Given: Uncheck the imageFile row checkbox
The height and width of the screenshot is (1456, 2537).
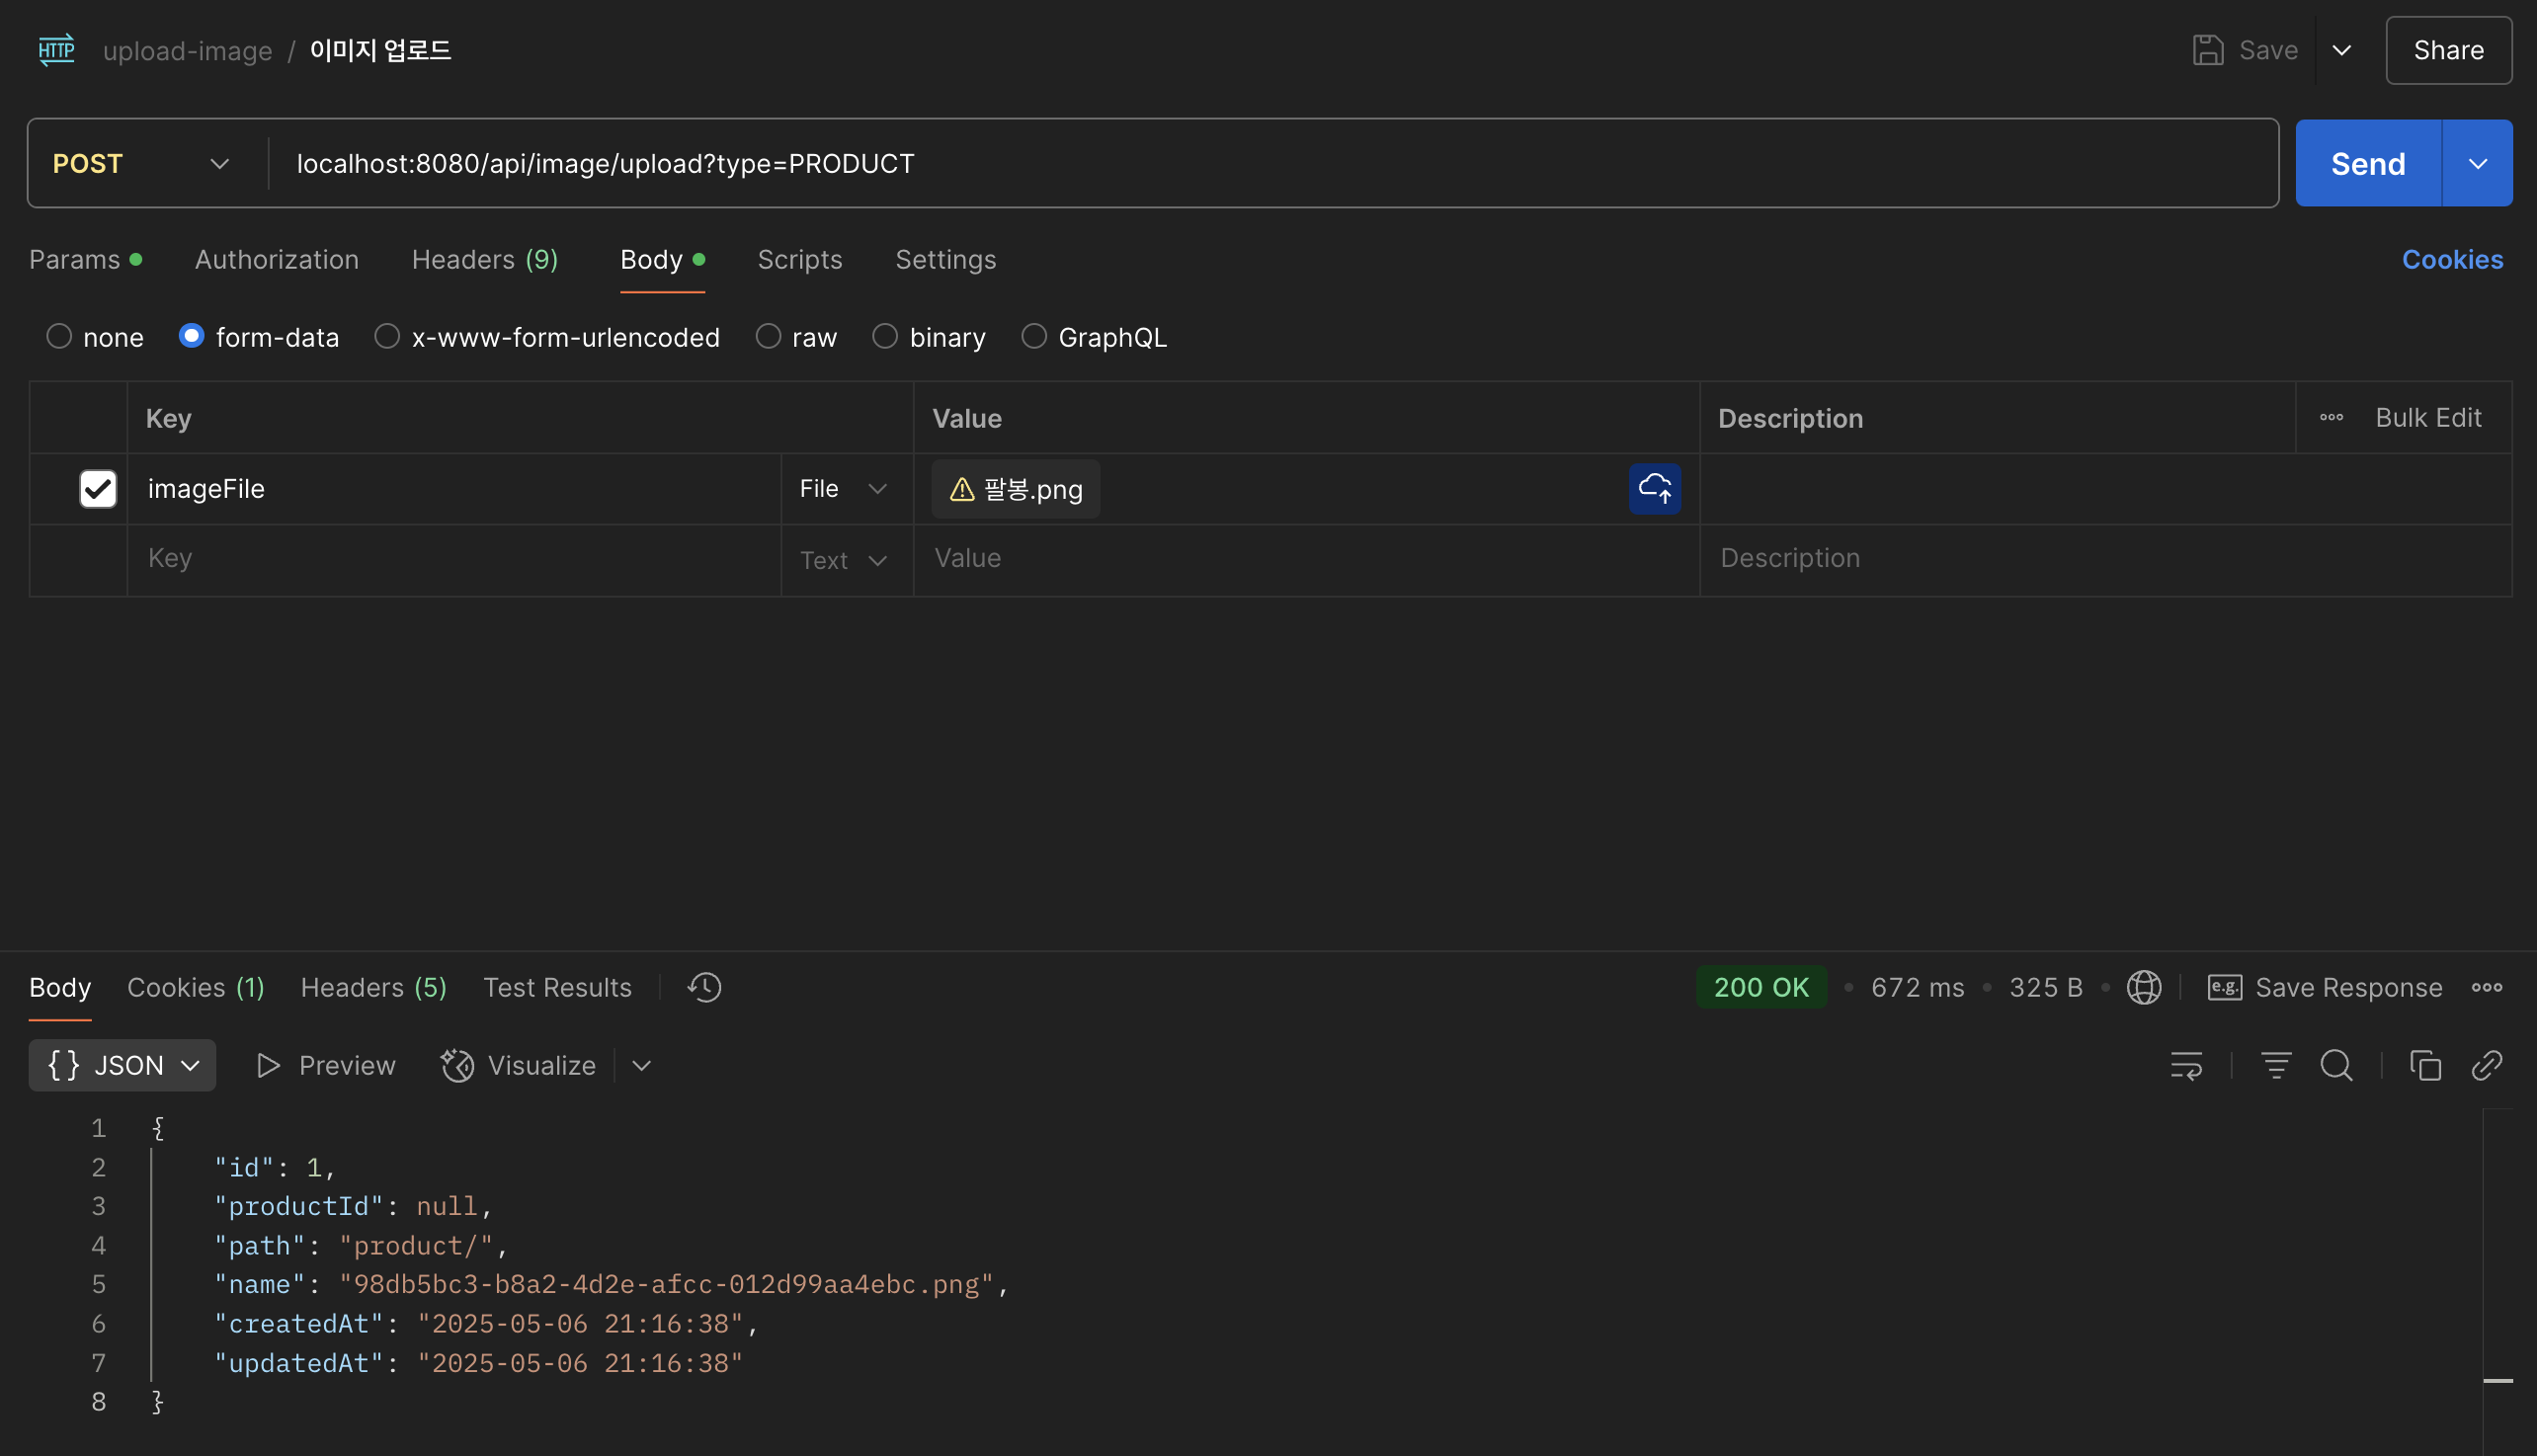Looking at the screenshot, I should pos(98,488).
